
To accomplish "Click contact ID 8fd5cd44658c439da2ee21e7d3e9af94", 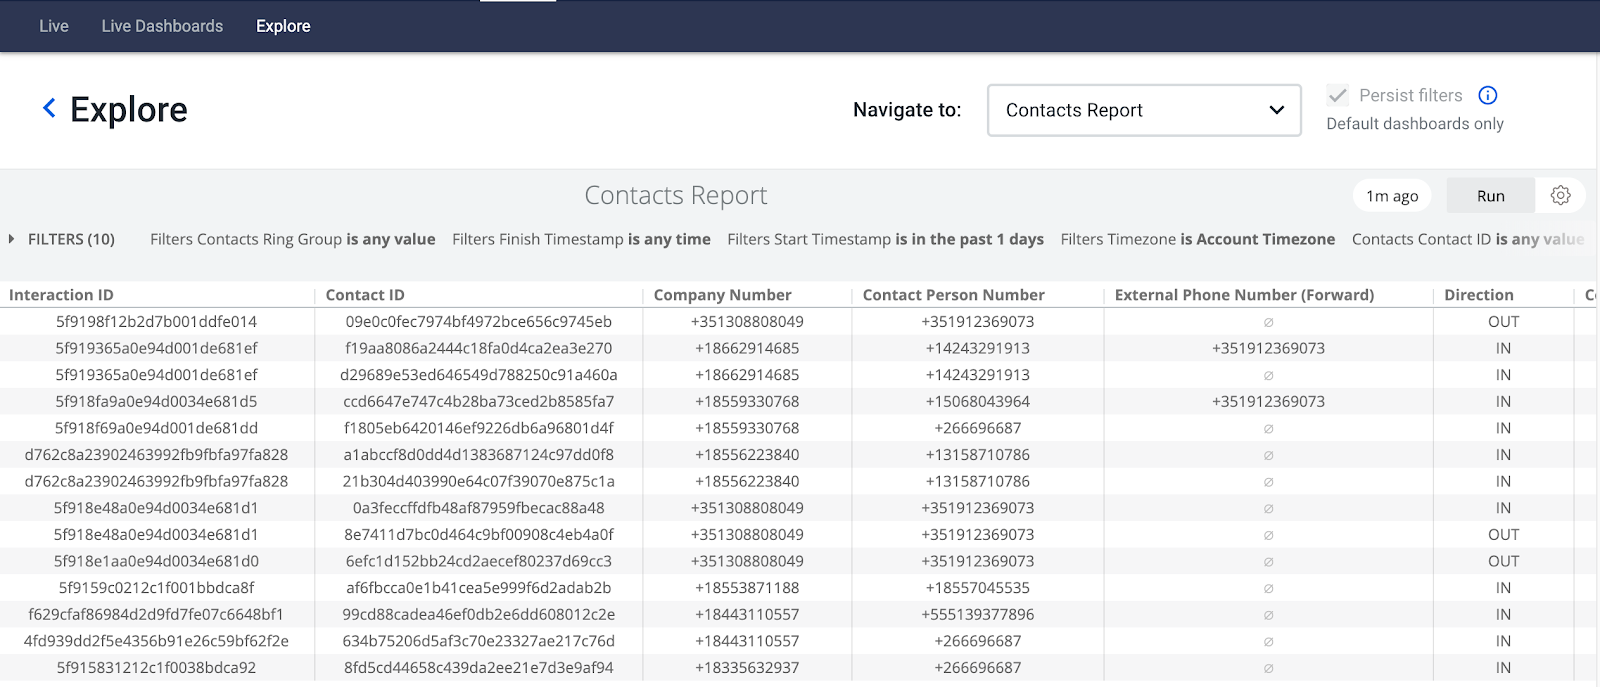I will [x=478, y=667].
